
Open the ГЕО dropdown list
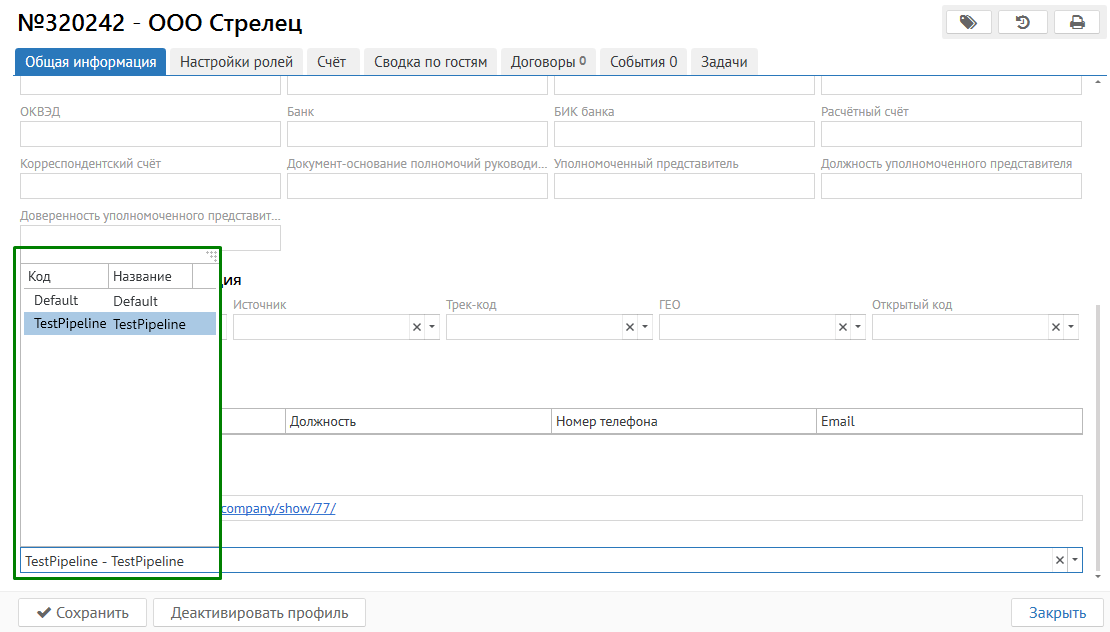(x=858, y=327)
